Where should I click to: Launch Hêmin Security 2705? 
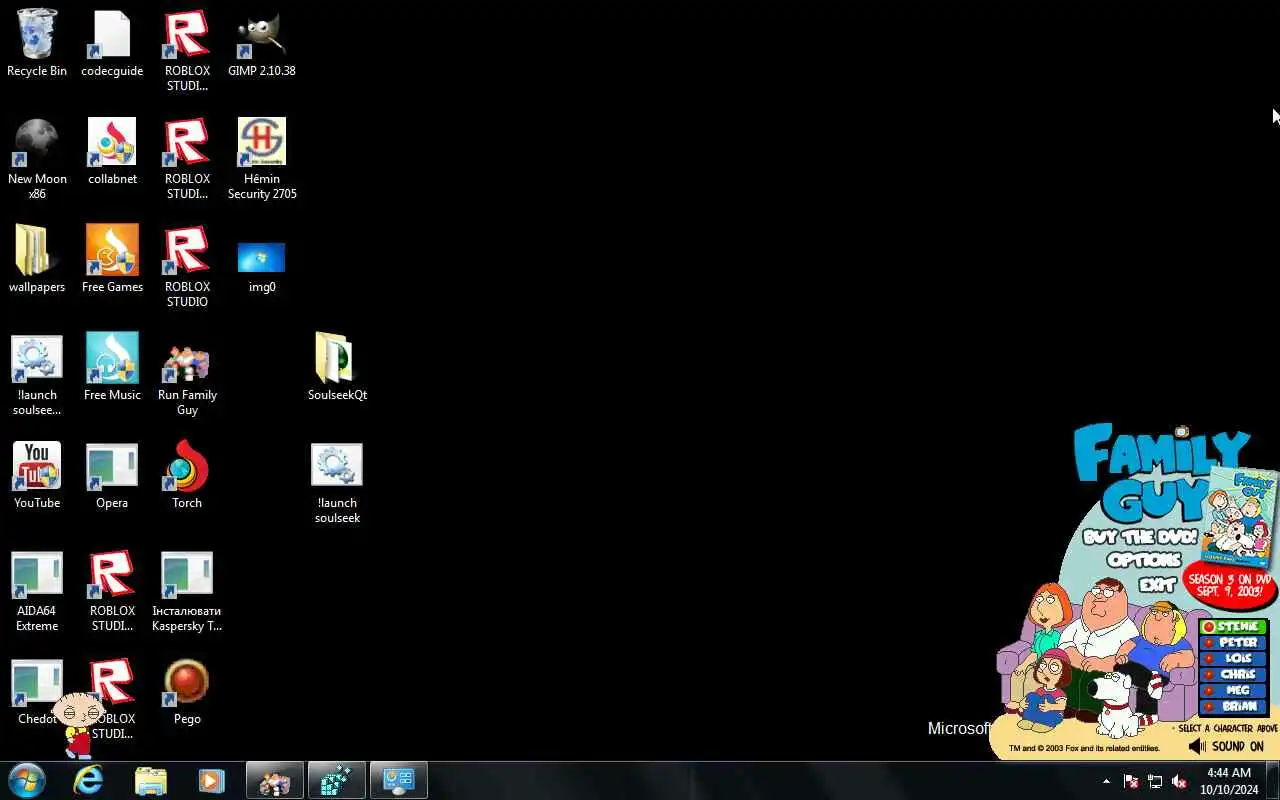[x=262, y=158]
